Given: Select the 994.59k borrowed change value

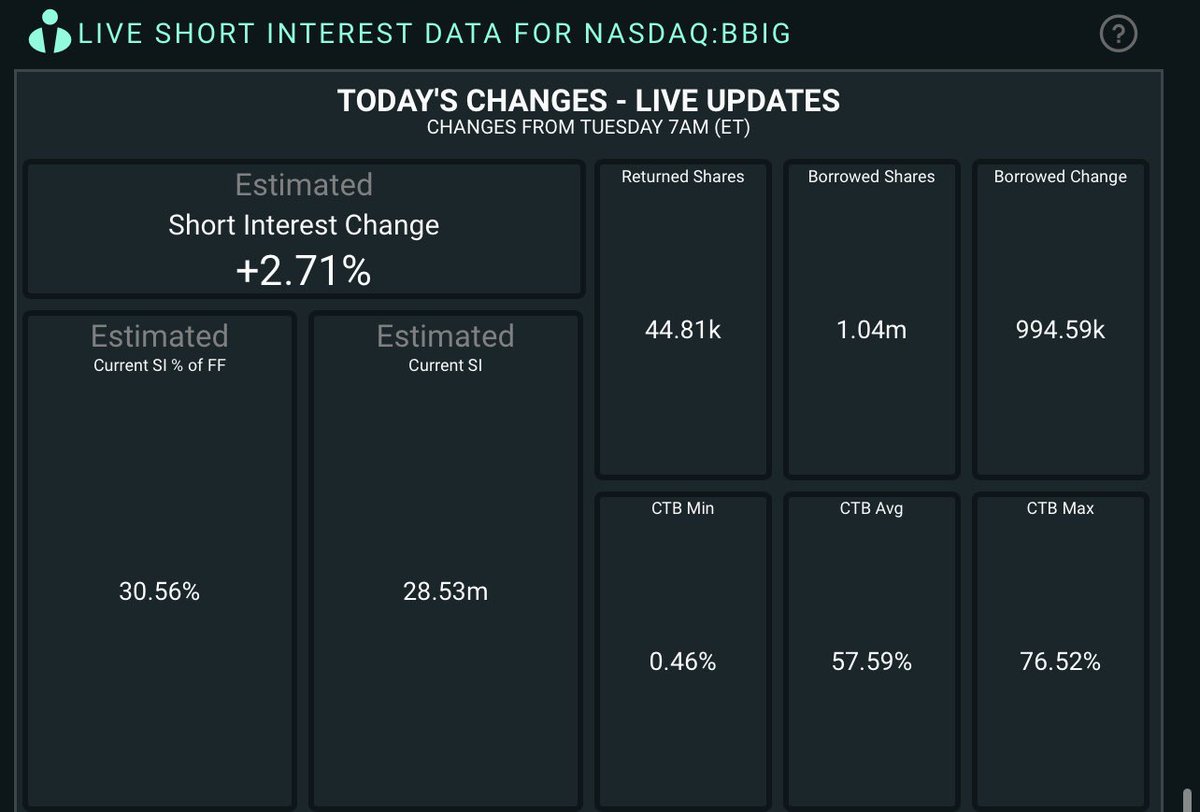Looking at the screenshot, I should tap(1060, 329).
